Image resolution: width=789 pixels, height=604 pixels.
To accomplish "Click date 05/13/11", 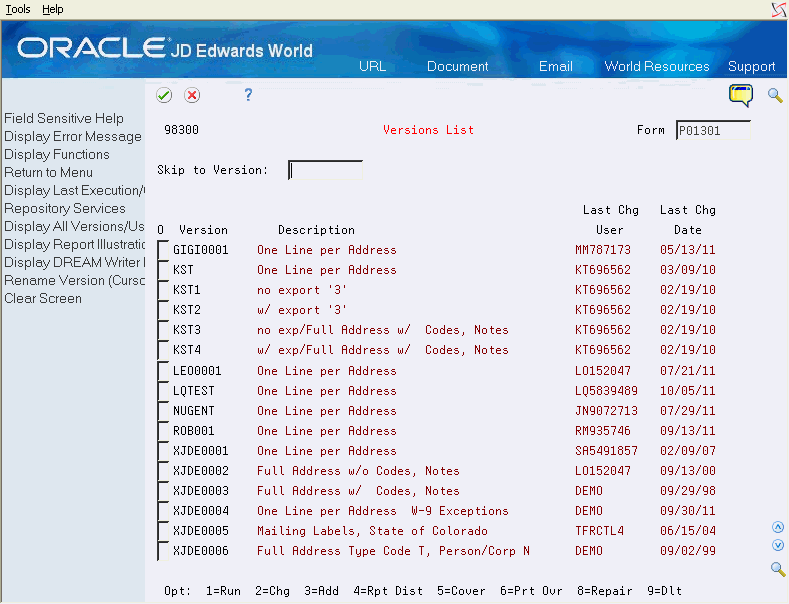I will click(688, 250).
